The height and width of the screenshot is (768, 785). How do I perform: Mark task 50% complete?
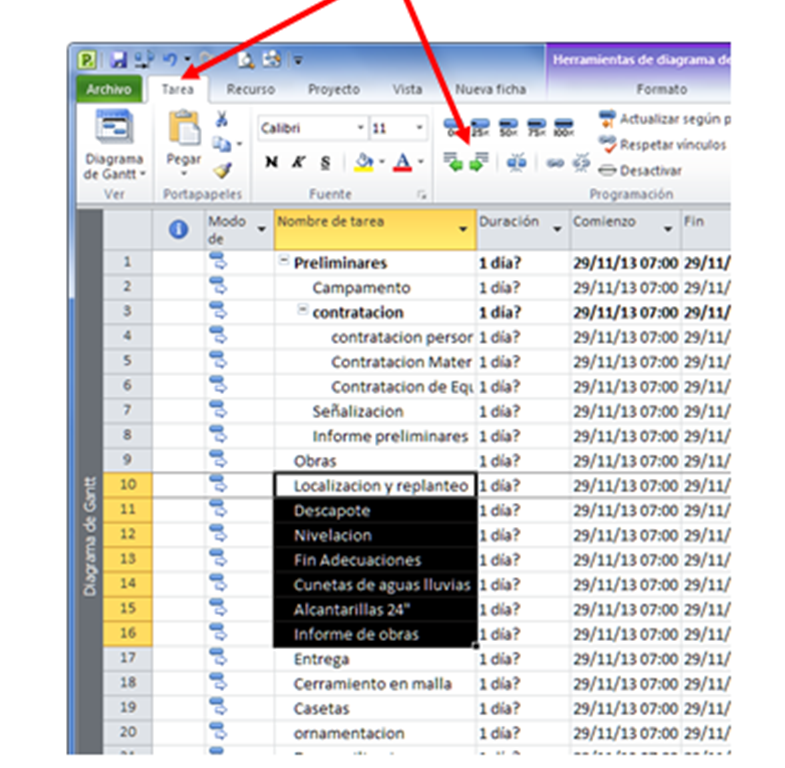[508, 127]
